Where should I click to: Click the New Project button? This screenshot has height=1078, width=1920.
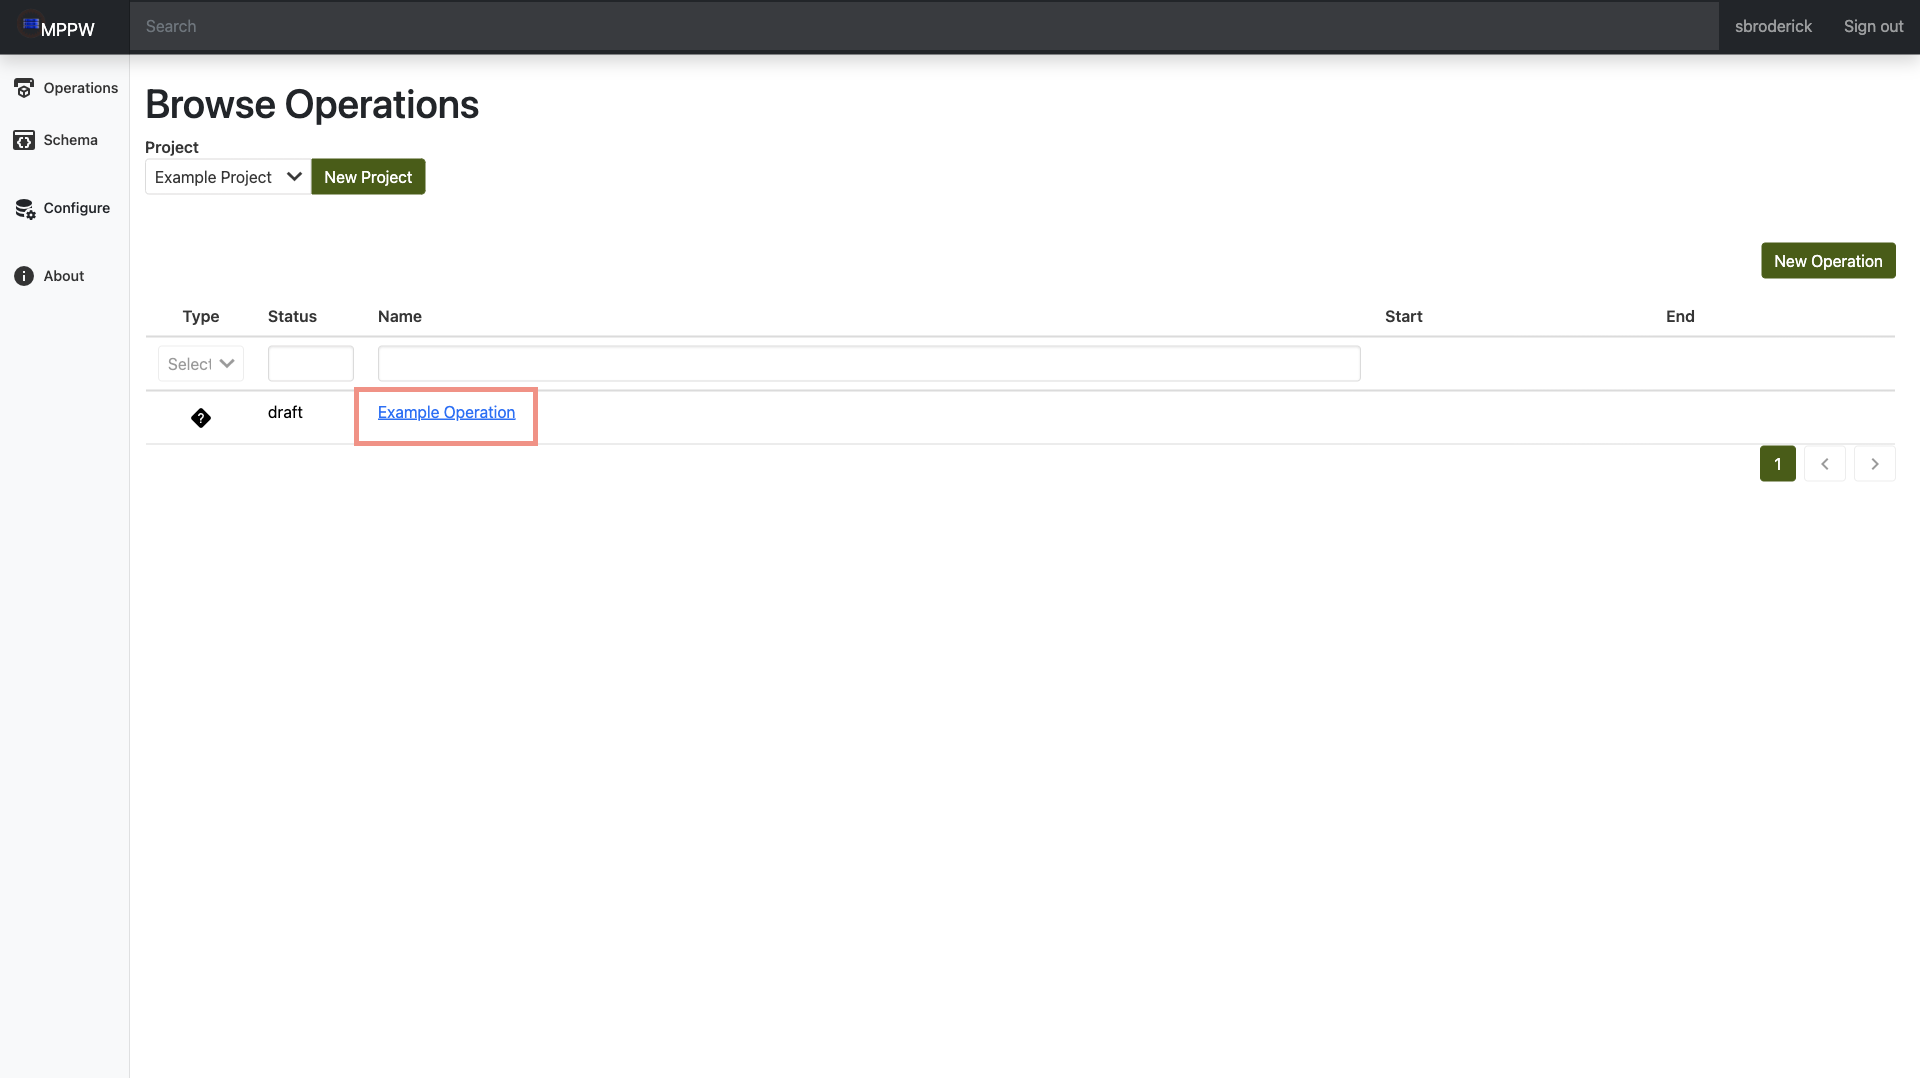pyautogui.click(x=368, y=177)
